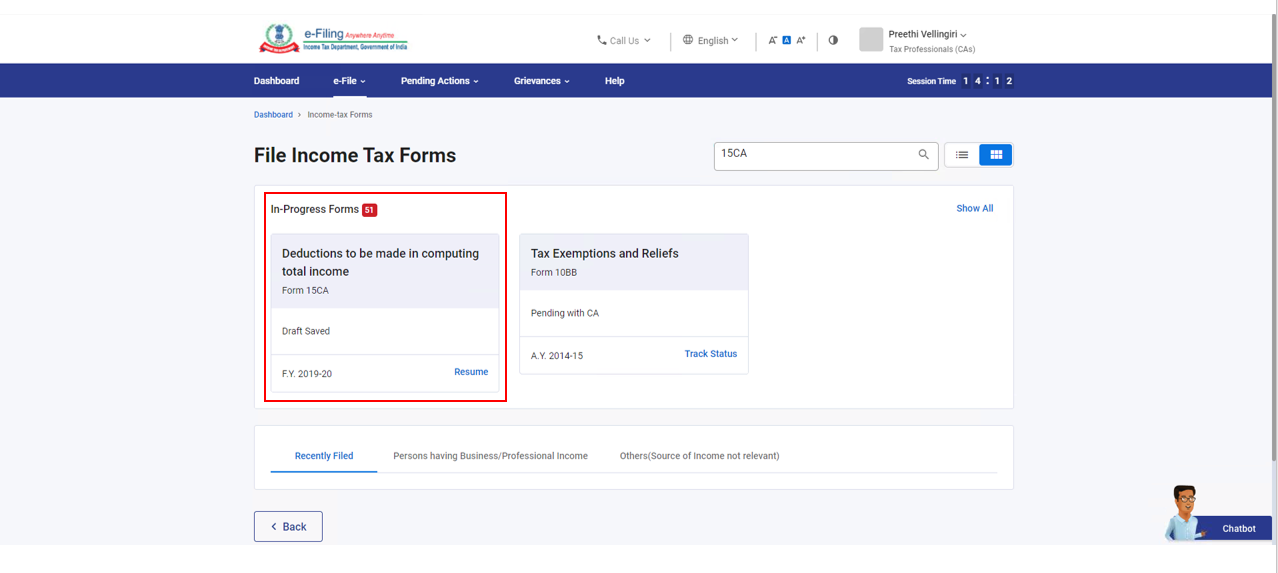Select Persons having Business/Professional Income tab
This screenshot has height=573, width=1278.
click(490, 456)
